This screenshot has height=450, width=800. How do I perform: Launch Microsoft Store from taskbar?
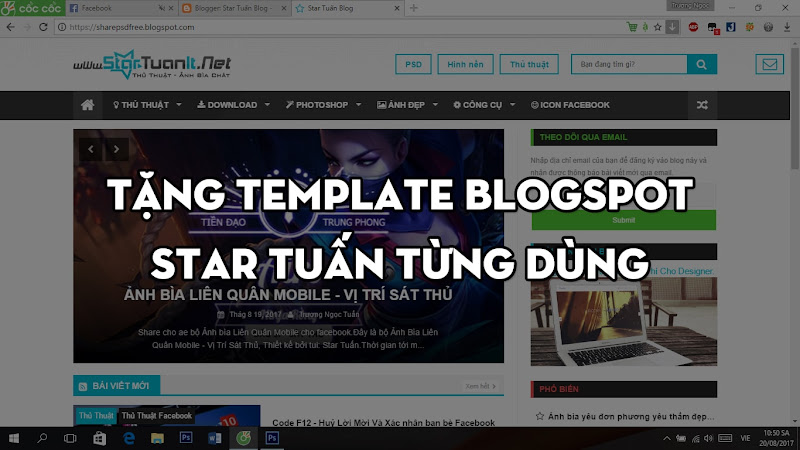(99, 438)
